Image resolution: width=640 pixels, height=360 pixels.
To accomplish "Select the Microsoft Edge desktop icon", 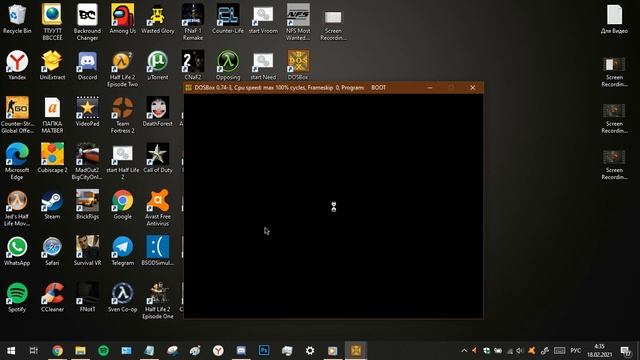I will (17, 162).
